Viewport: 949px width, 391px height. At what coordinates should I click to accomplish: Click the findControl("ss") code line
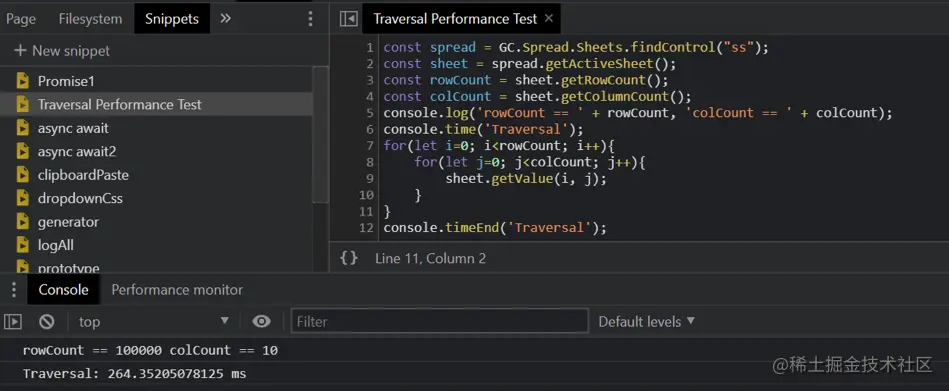coord(576,47)
